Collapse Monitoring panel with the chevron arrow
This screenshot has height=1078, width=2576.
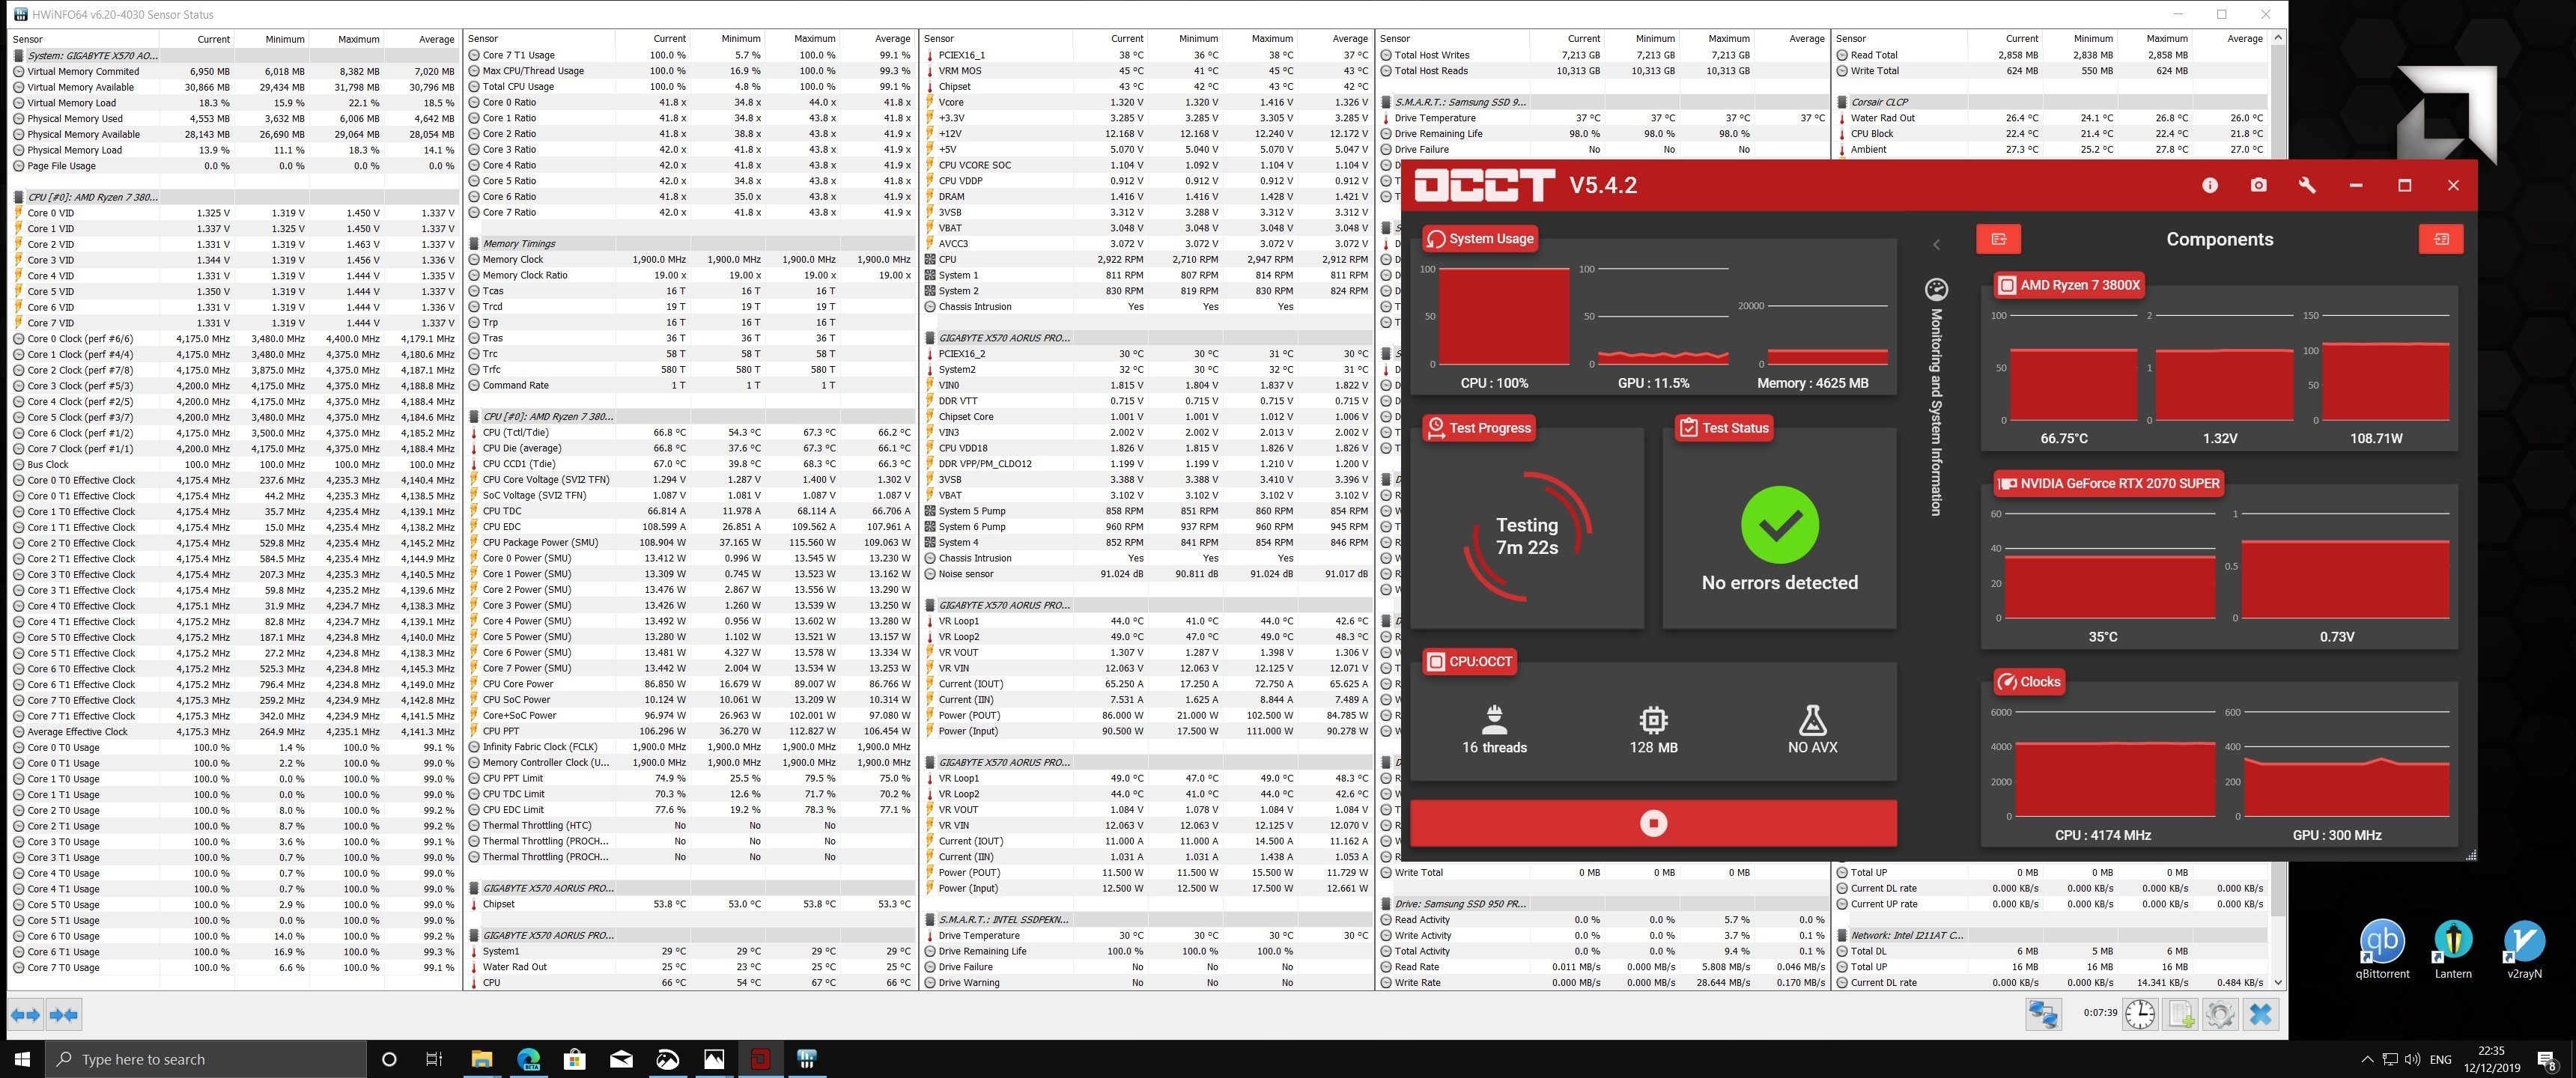(1936, 245)
